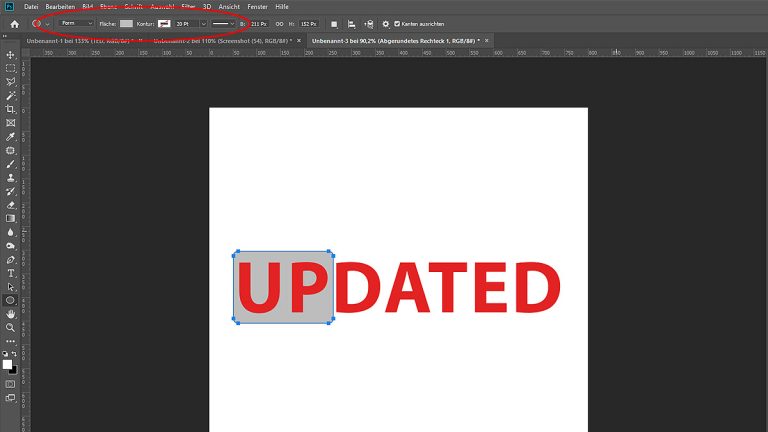The width and height of the screenshot is (768, 432).
Task: Select the Crop tool
Action: click(10, 109)
